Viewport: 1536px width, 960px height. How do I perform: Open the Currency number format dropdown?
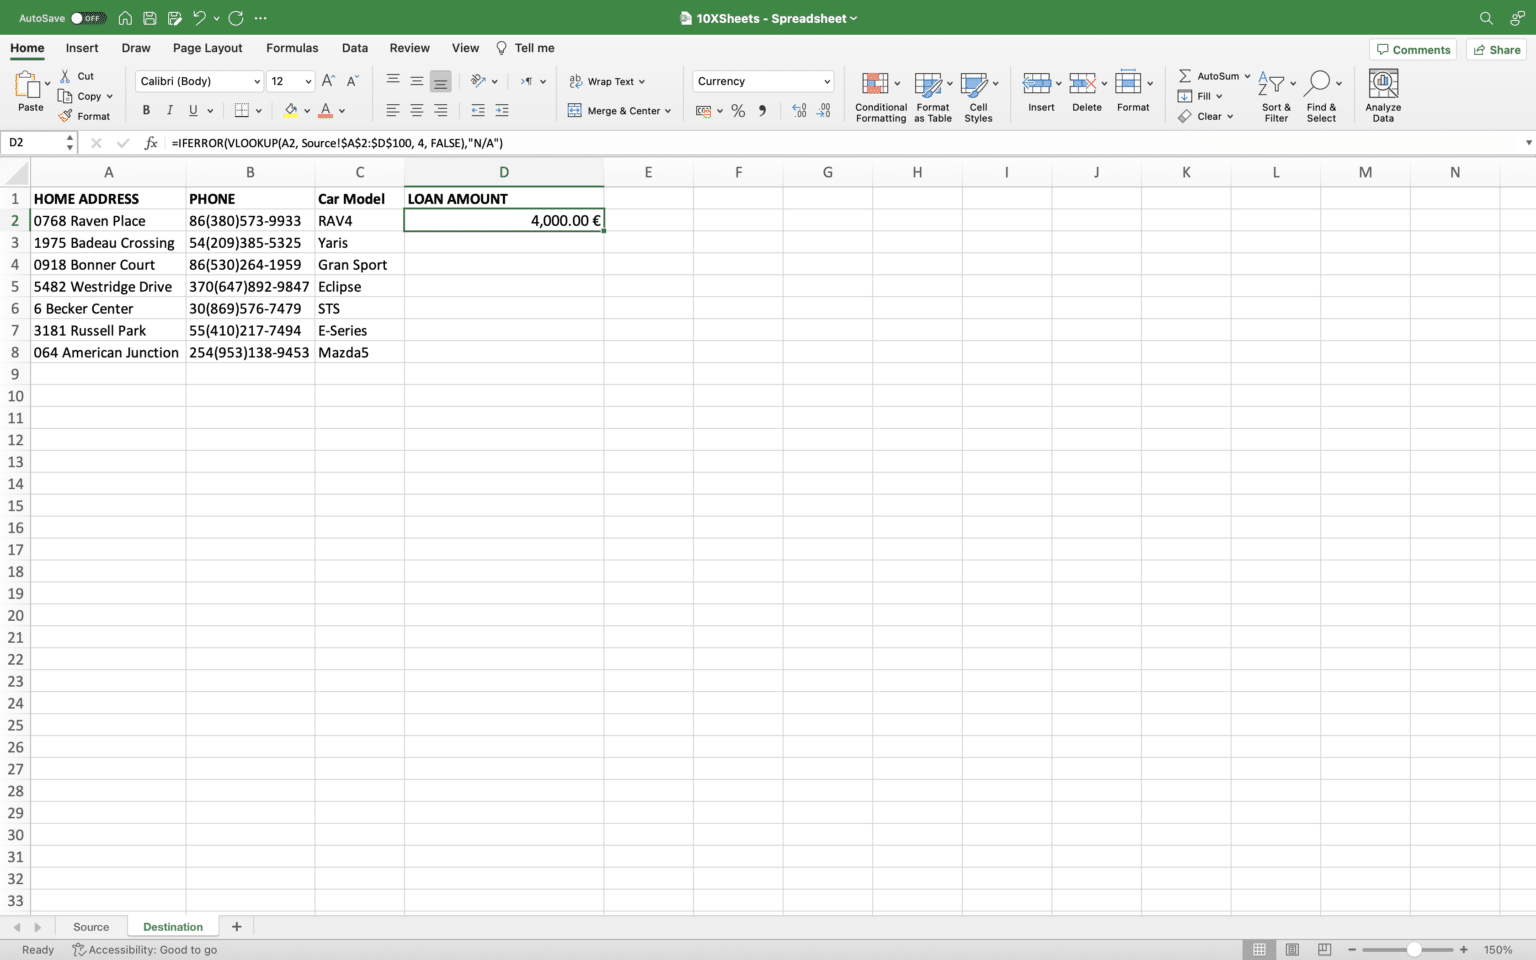coord(762,81)
